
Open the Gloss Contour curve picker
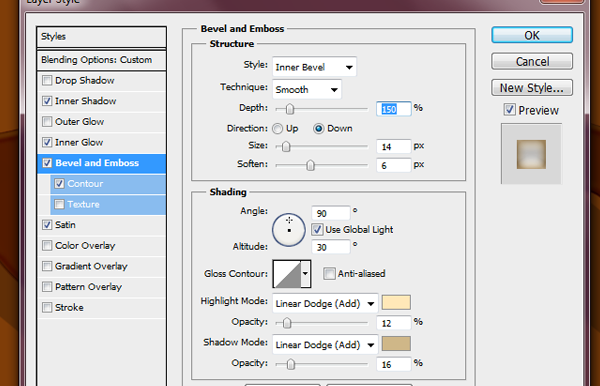[287, 274]
